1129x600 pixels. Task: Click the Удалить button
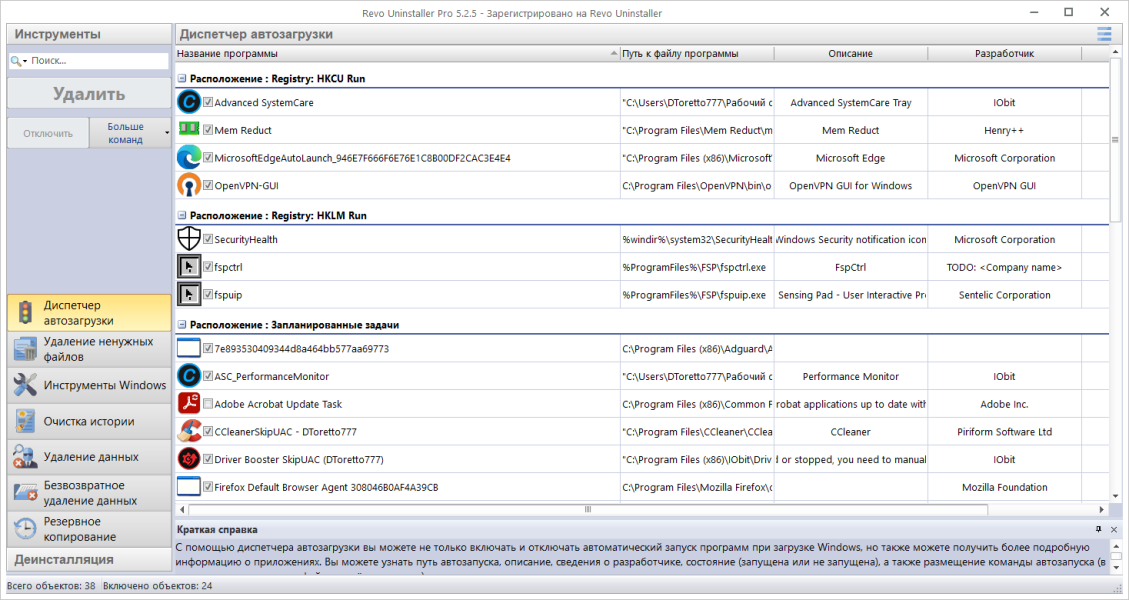click(89, 94)
